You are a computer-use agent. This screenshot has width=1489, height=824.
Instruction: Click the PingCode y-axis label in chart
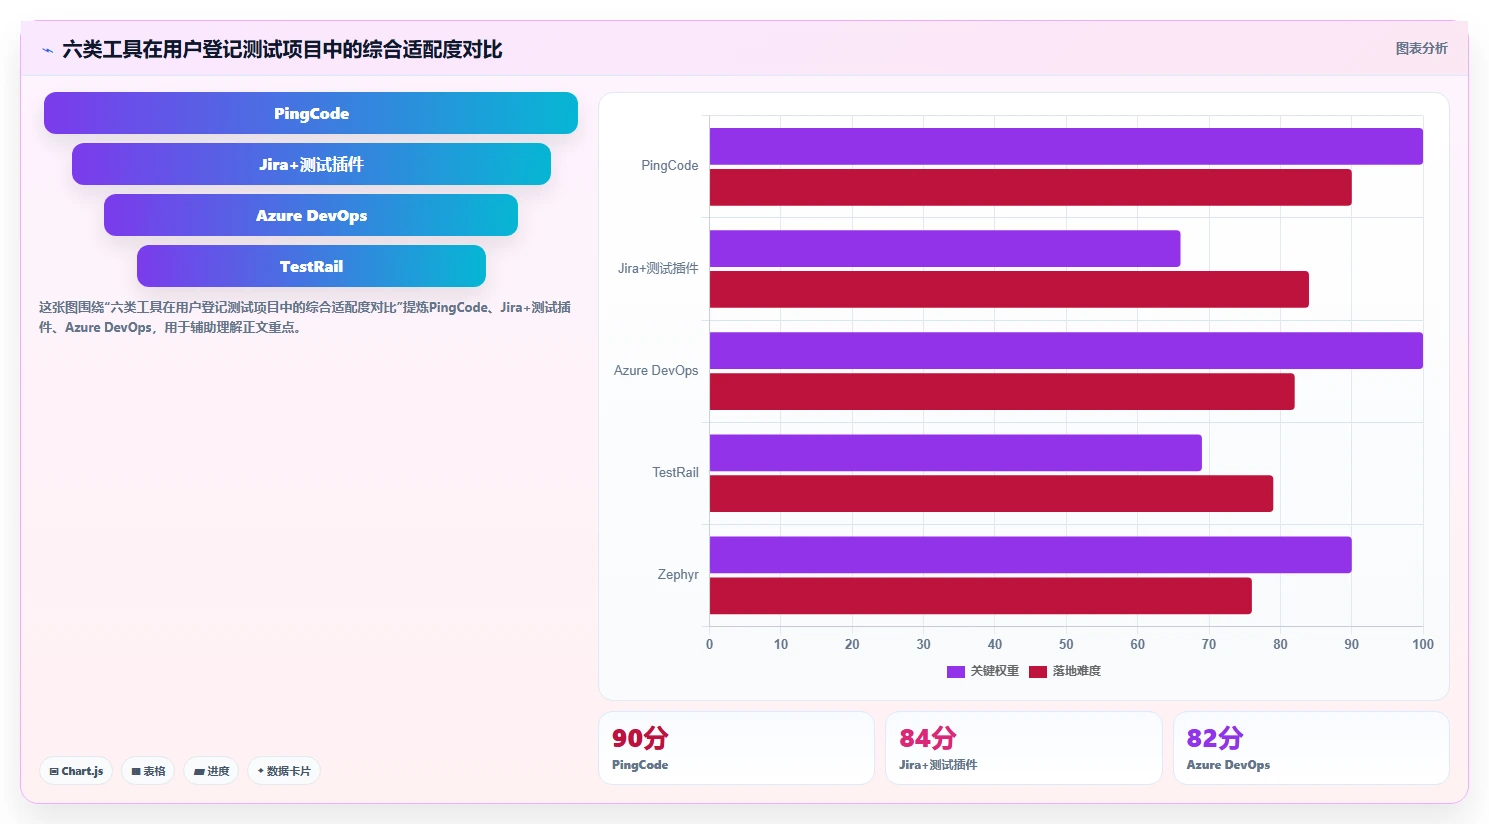670,166
